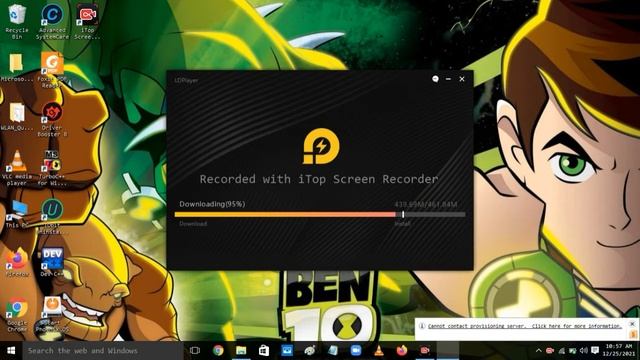Image resolution: width=640 pixels, height=360 pixels.
Task: Click the Download stage label
Action: tap(193, 224)
